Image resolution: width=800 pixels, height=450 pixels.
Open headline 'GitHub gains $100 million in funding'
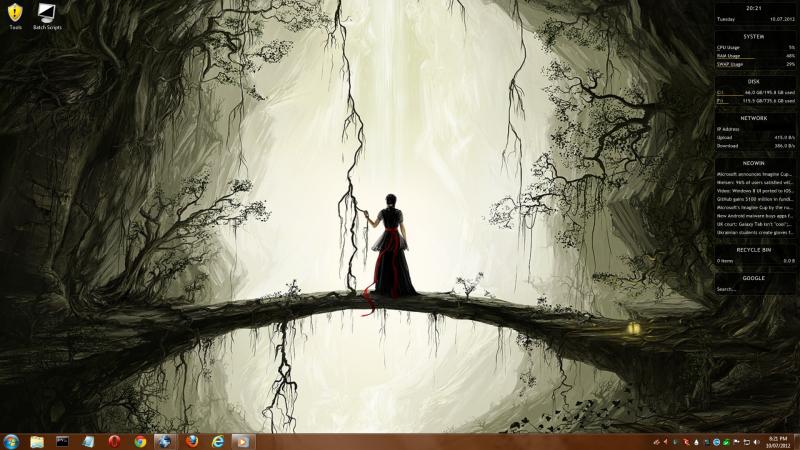(x=755, y=199)
